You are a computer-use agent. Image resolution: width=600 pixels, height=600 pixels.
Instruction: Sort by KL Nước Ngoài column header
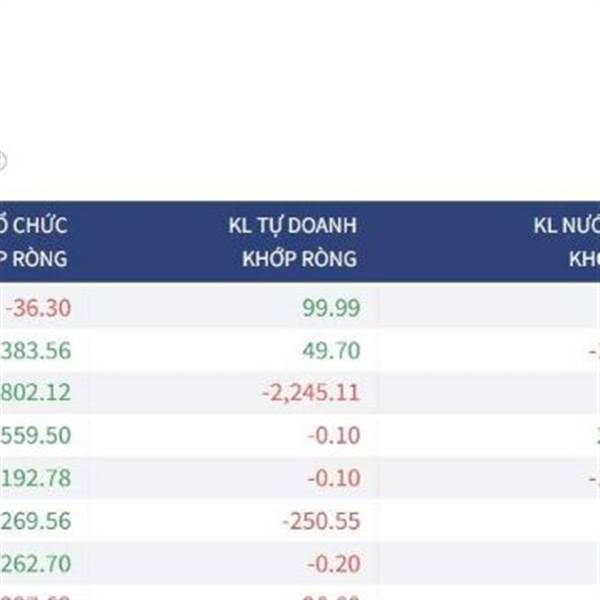(567, 242)
